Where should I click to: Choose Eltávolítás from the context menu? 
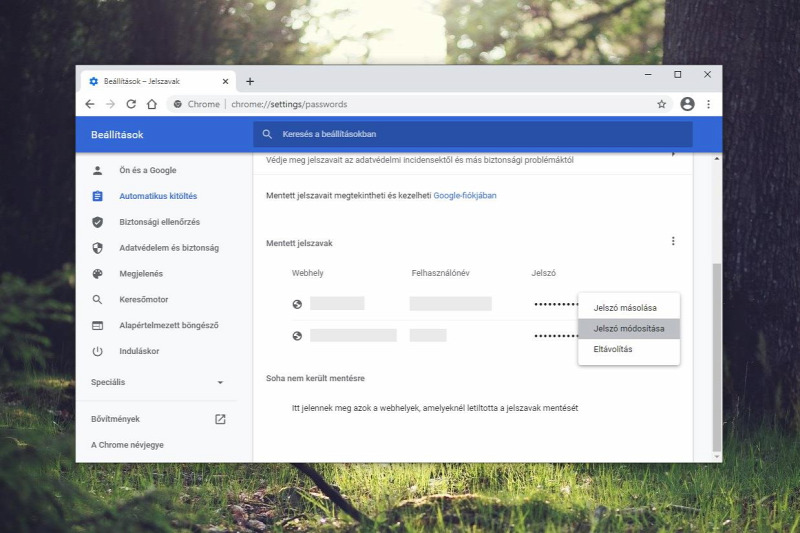[629, 349]
